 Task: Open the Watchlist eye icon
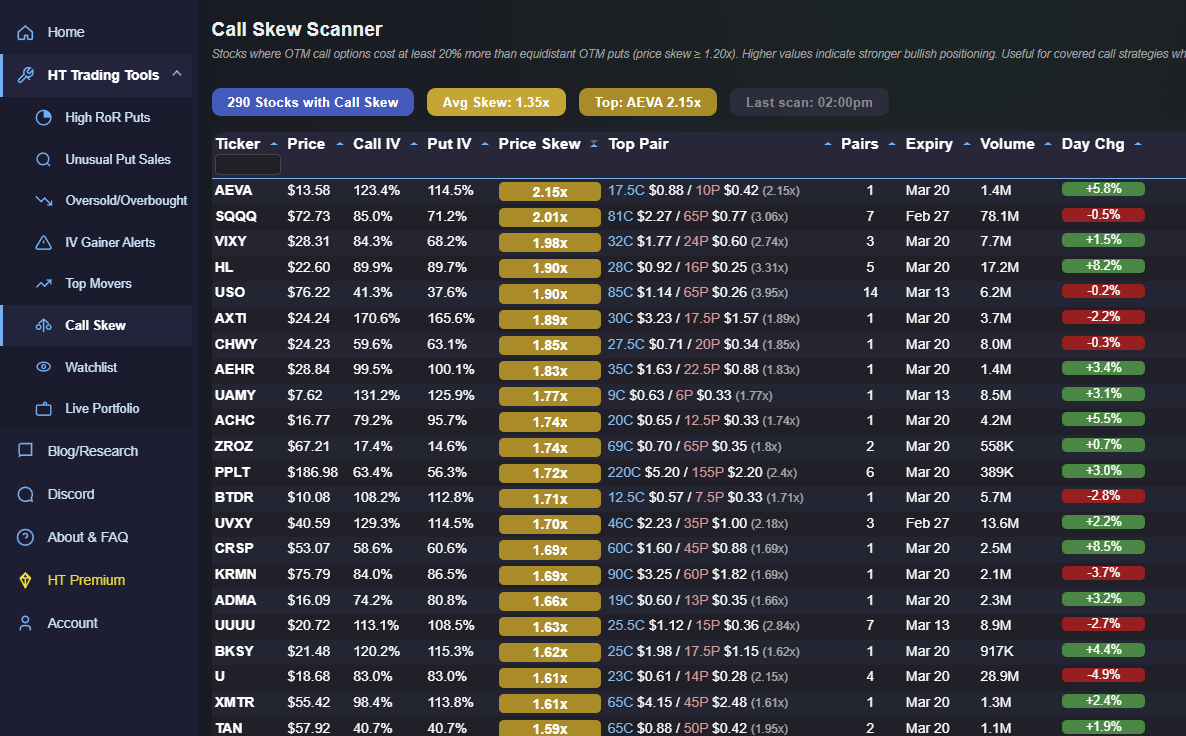pyautogui.click(x=43, y=367)
